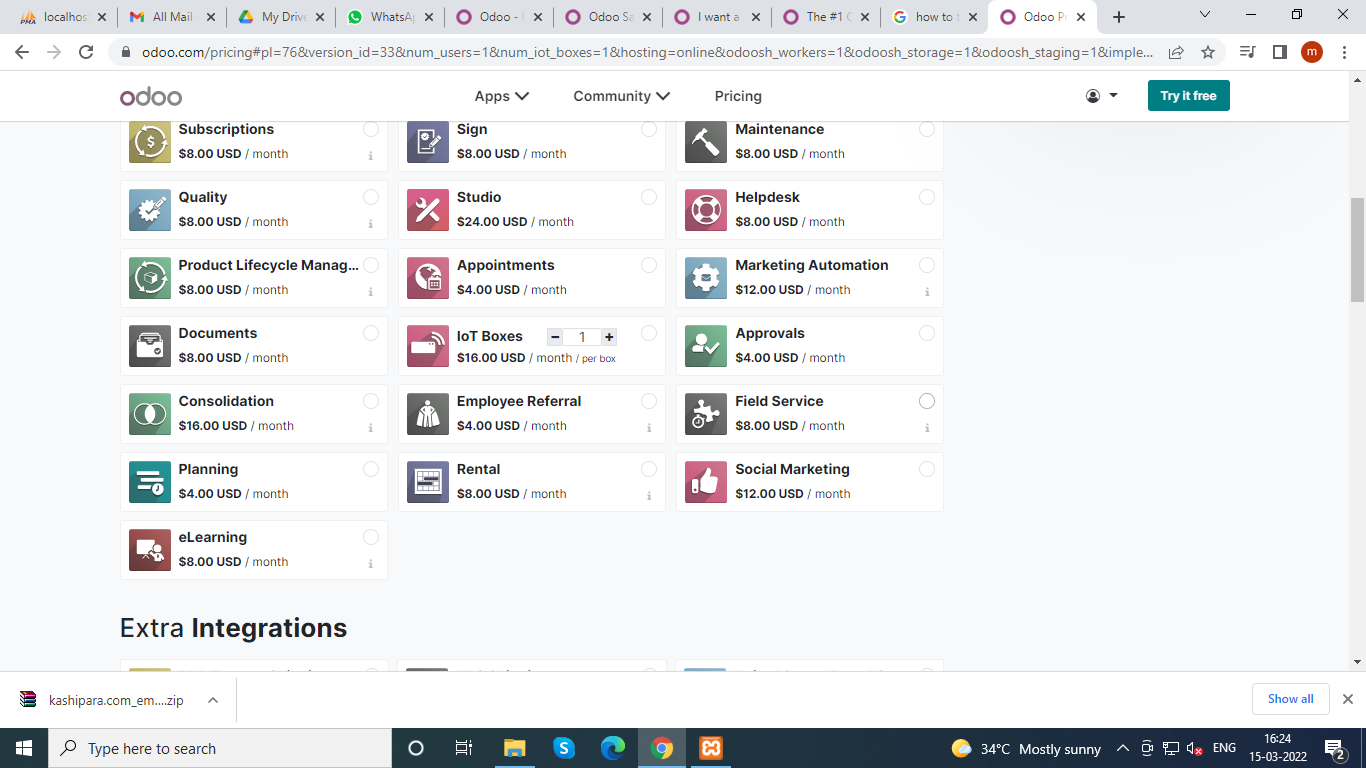
Task: Select the Field Service radio button
Action: point(927,401)
